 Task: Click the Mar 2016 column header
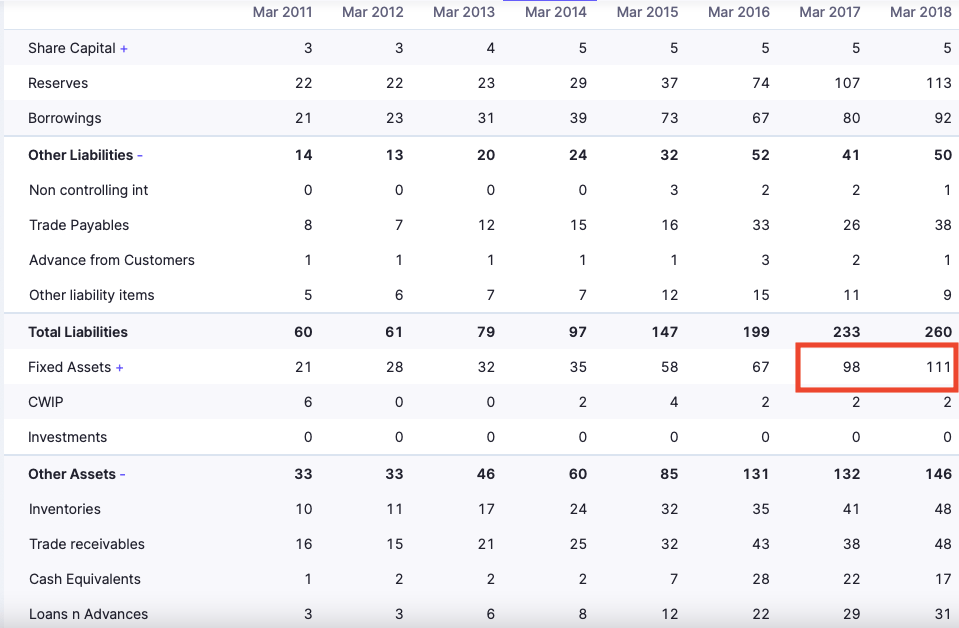pyautogui.click(x=739, y=12)
